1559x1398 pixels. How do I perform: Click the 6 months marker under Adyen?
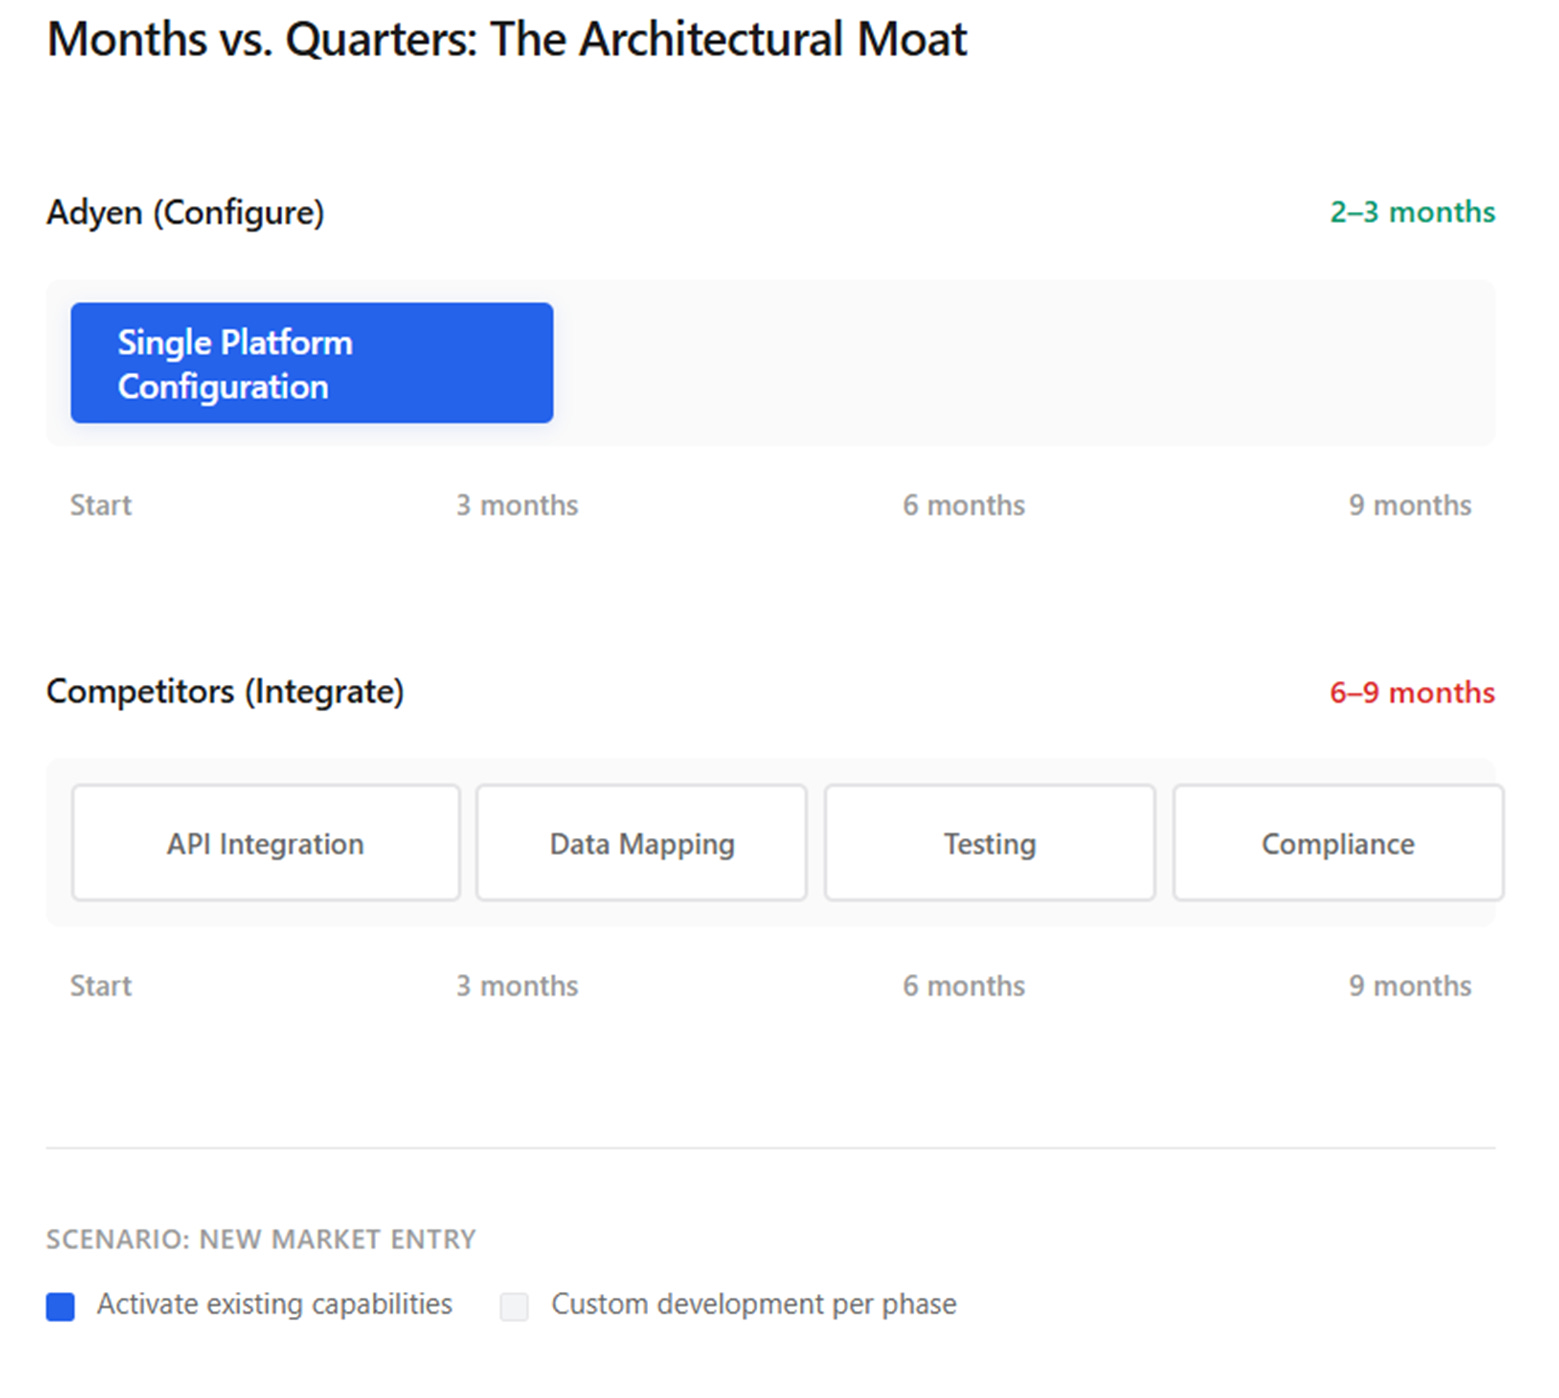click(x=963, y=505)
